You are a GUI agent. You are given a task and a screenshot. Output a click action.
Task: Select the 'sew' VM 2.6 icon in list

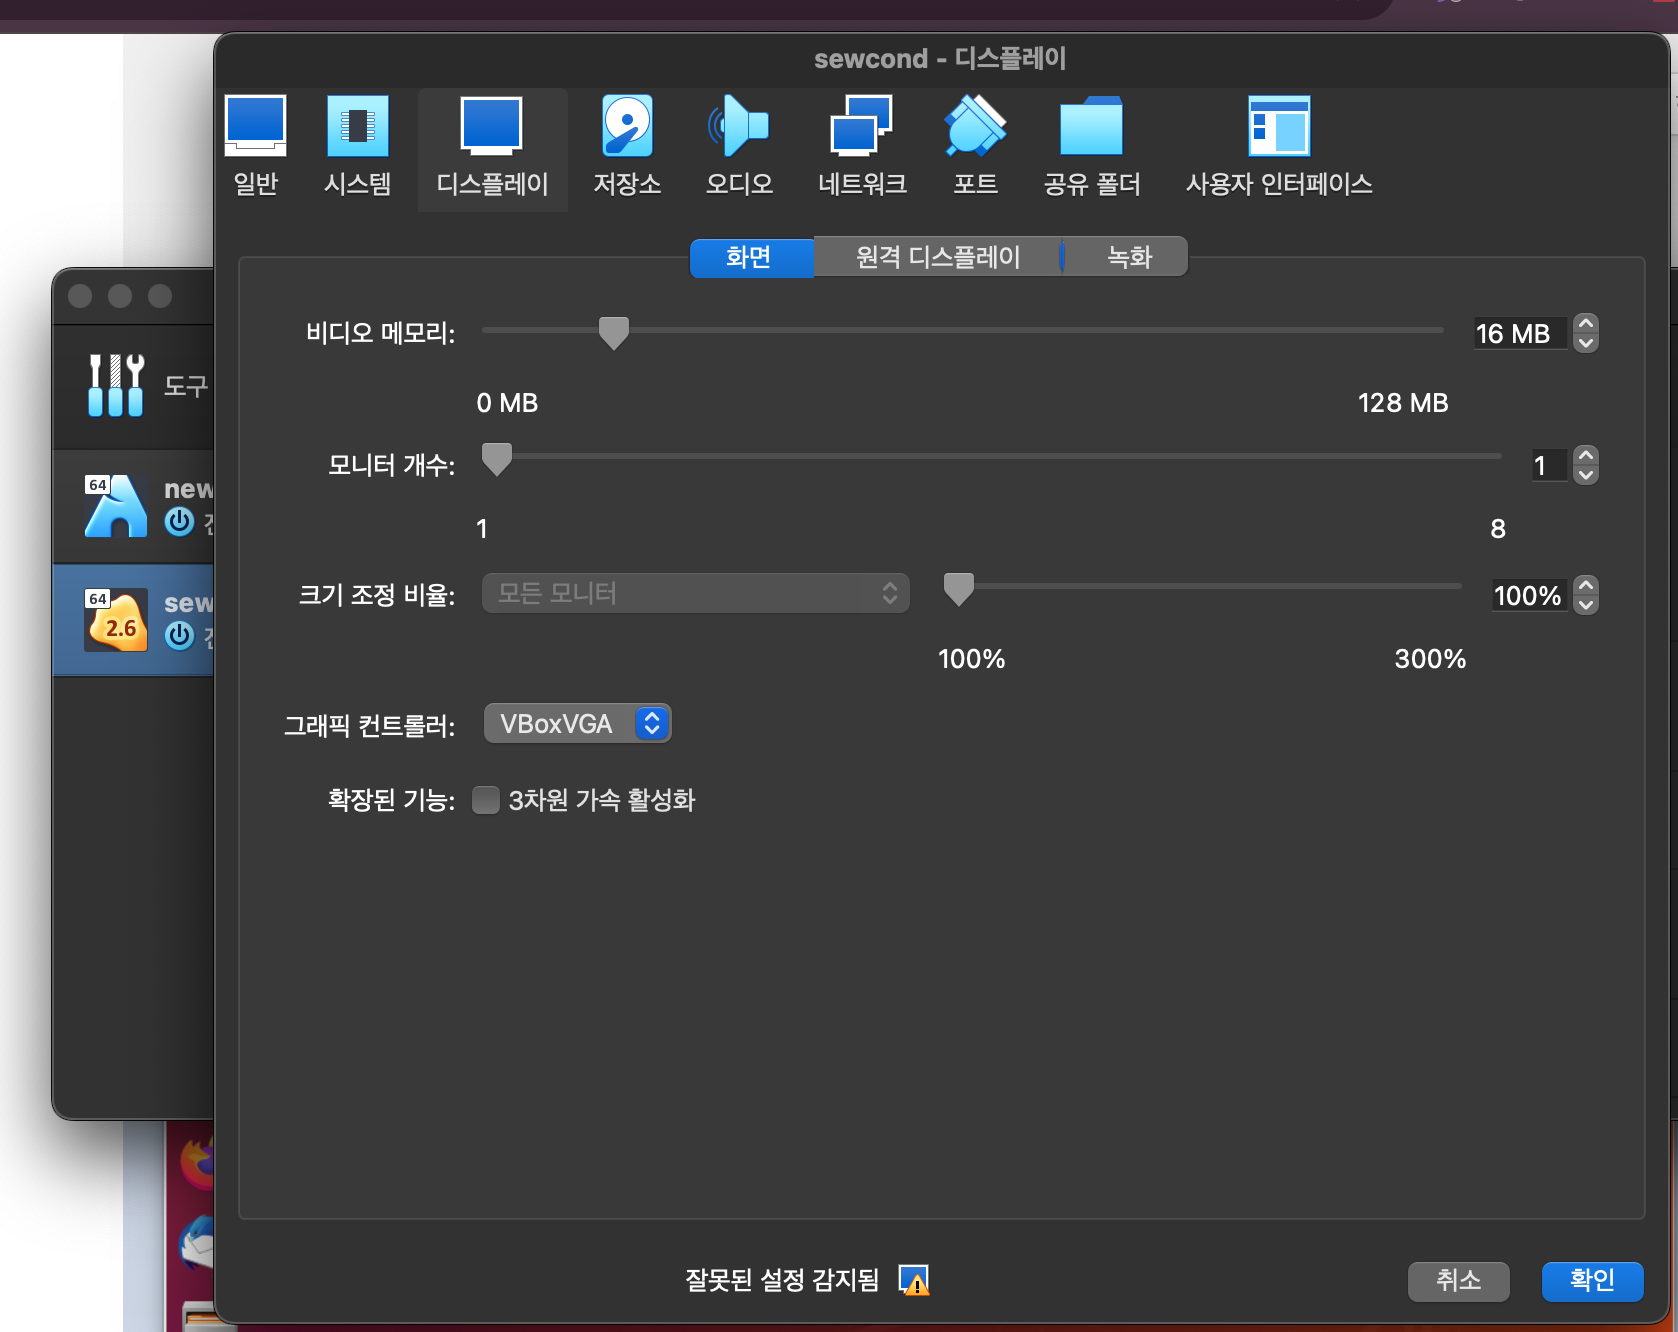click(116, 620)
